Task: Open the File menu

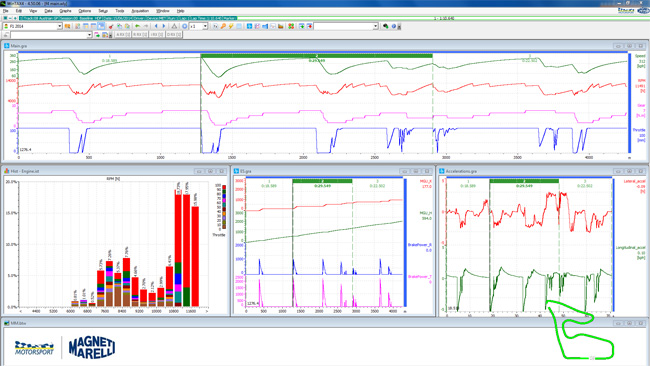Action: 5,11
